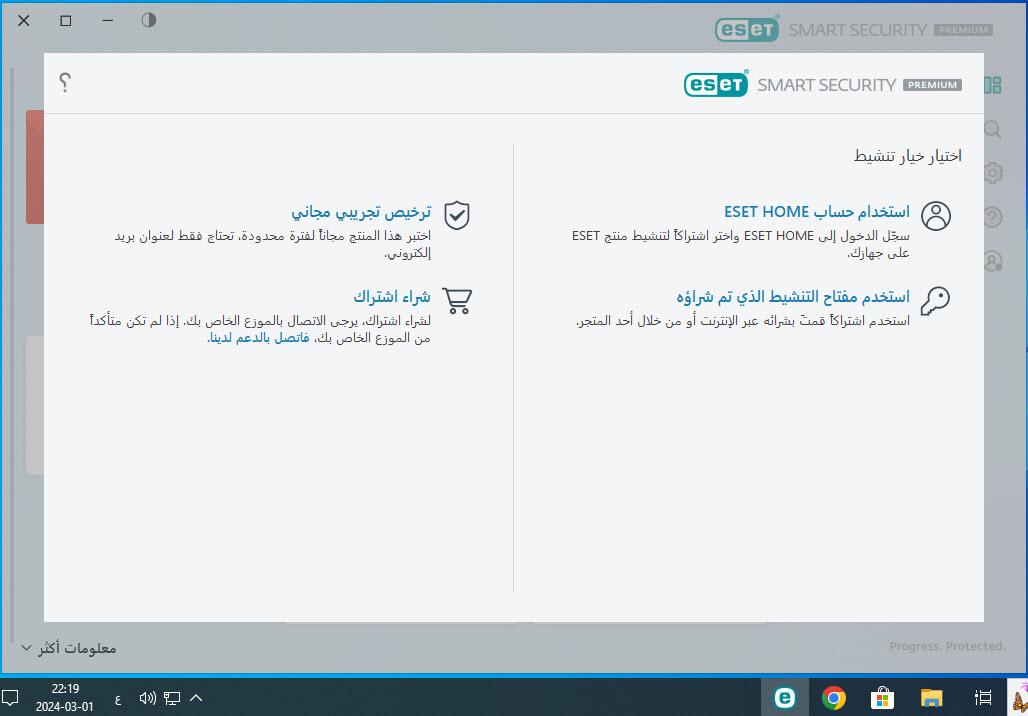Toggle the contrast theme icon in title bar

point(149,20)
